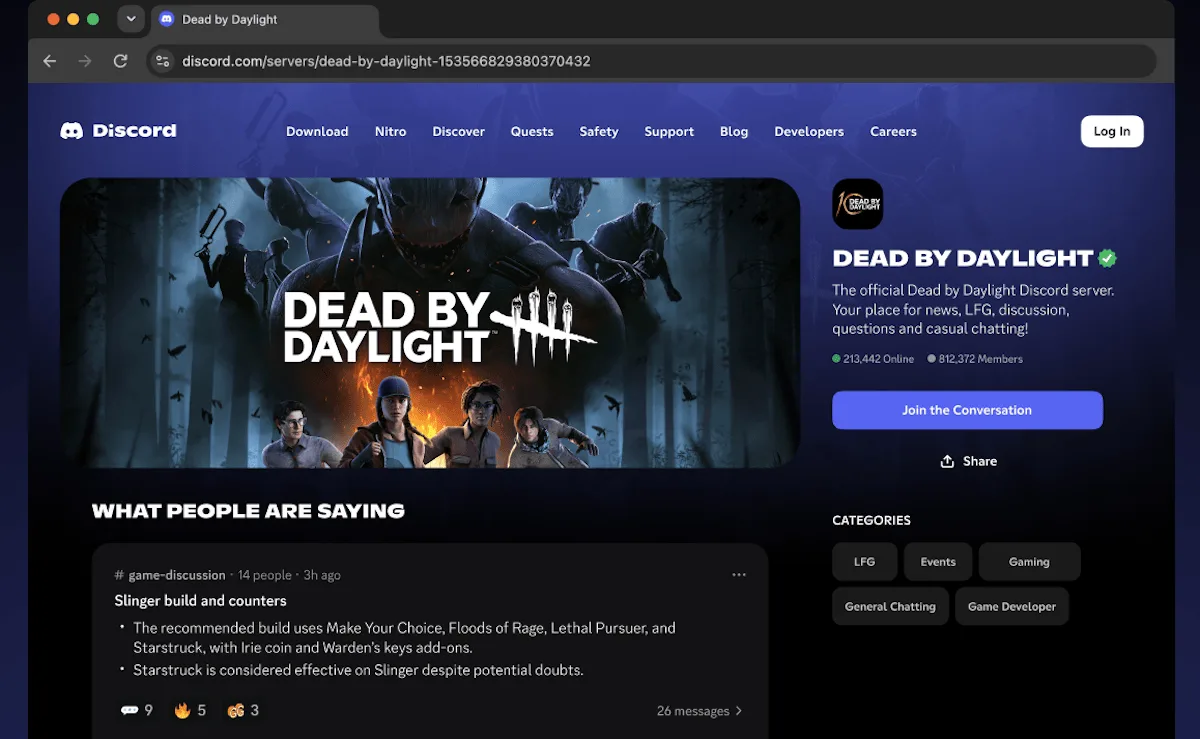Open the tab search dropdown arrow
The width and height of the screenshot is (1200, 739).
coord(131,19)
